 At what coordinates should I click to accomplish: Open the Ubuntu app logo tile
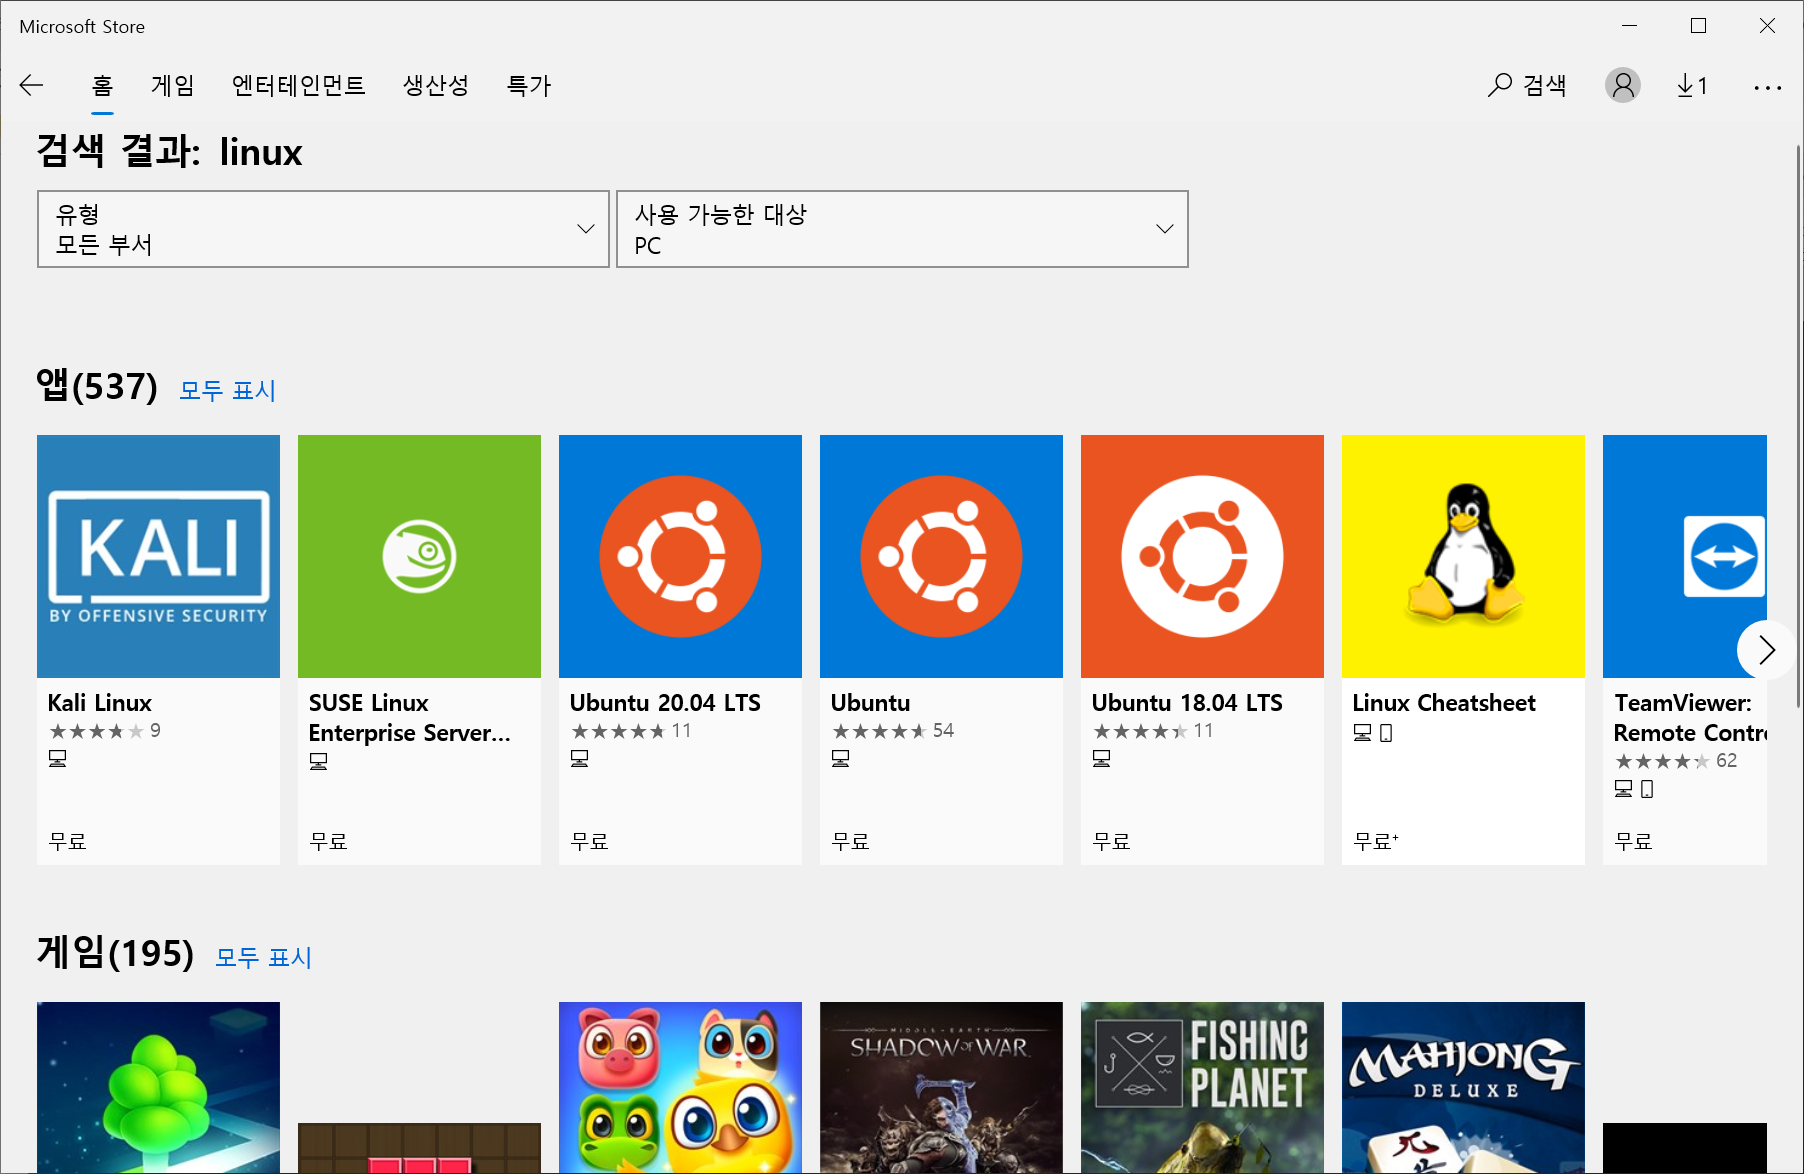click(941, 556)
